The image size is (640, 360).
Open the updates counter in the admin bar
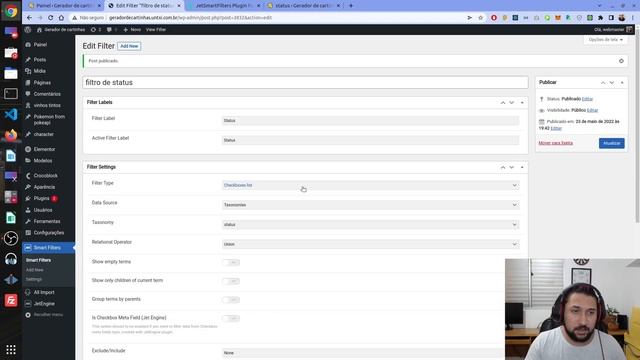click(x=96, y=29)
